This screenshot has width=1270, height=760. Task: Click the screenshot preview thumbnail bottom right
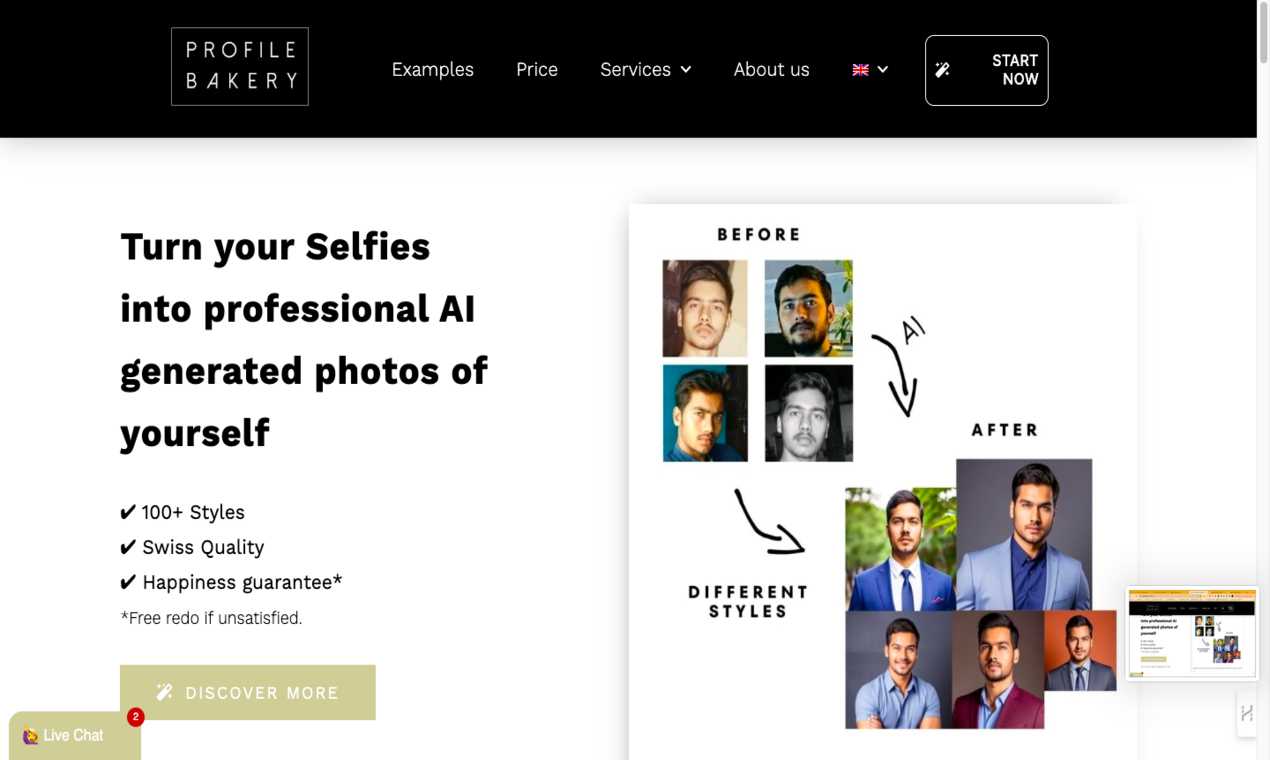(1191, 632)
